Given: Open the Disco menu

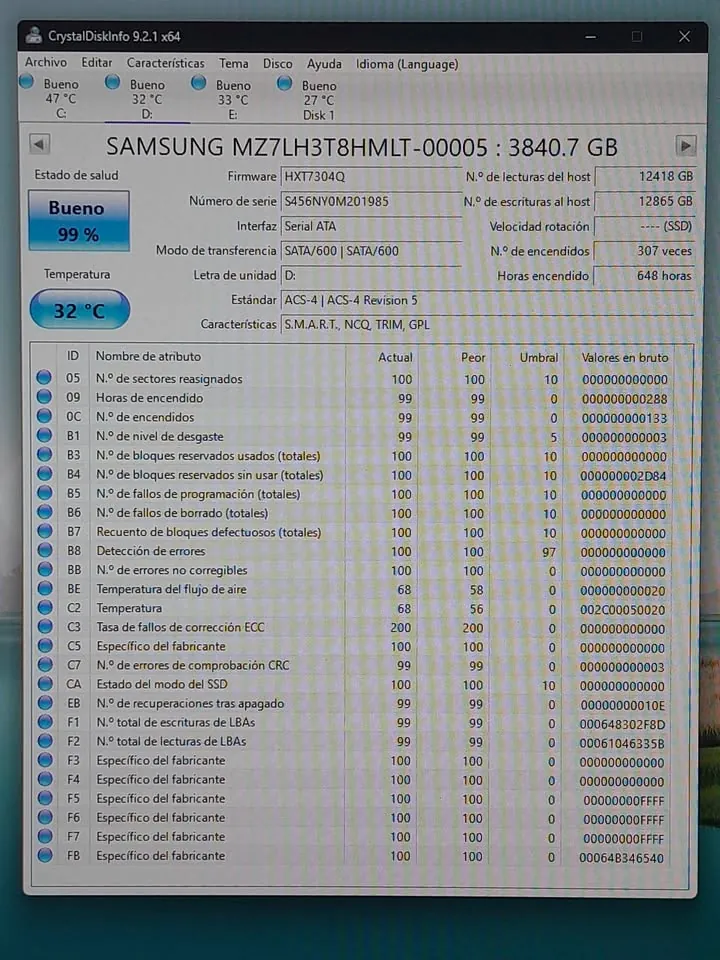Looking at the screenshot, I should tap(277, 64).
